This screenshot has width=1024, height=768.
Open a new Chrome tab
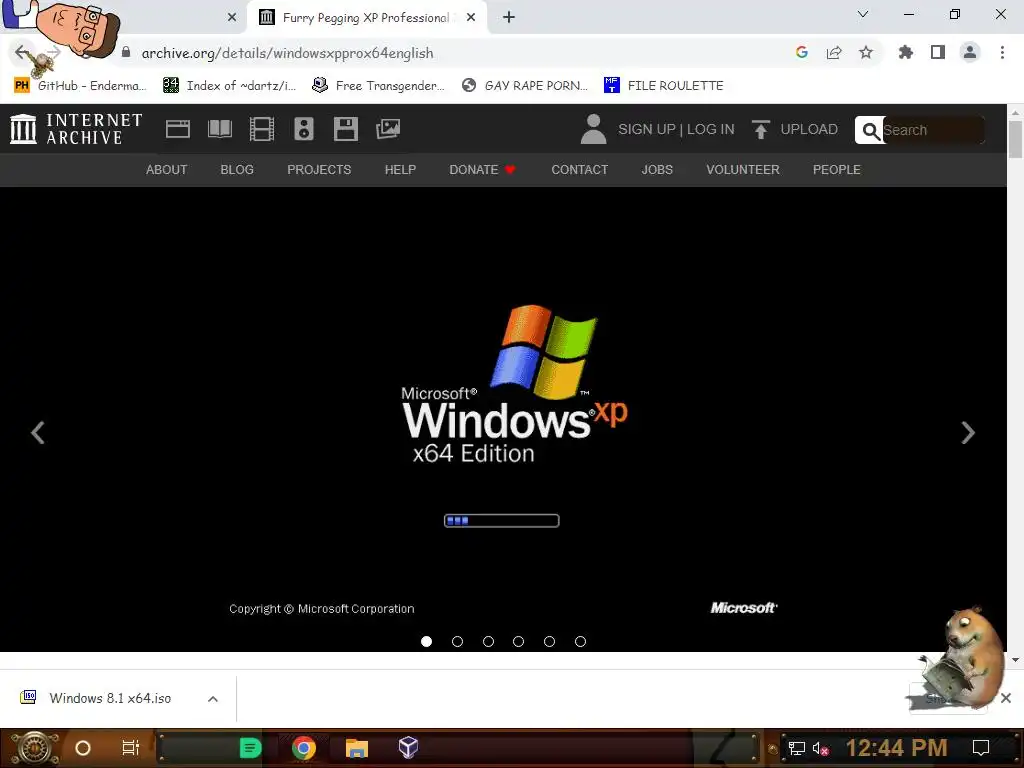point(509,18)
